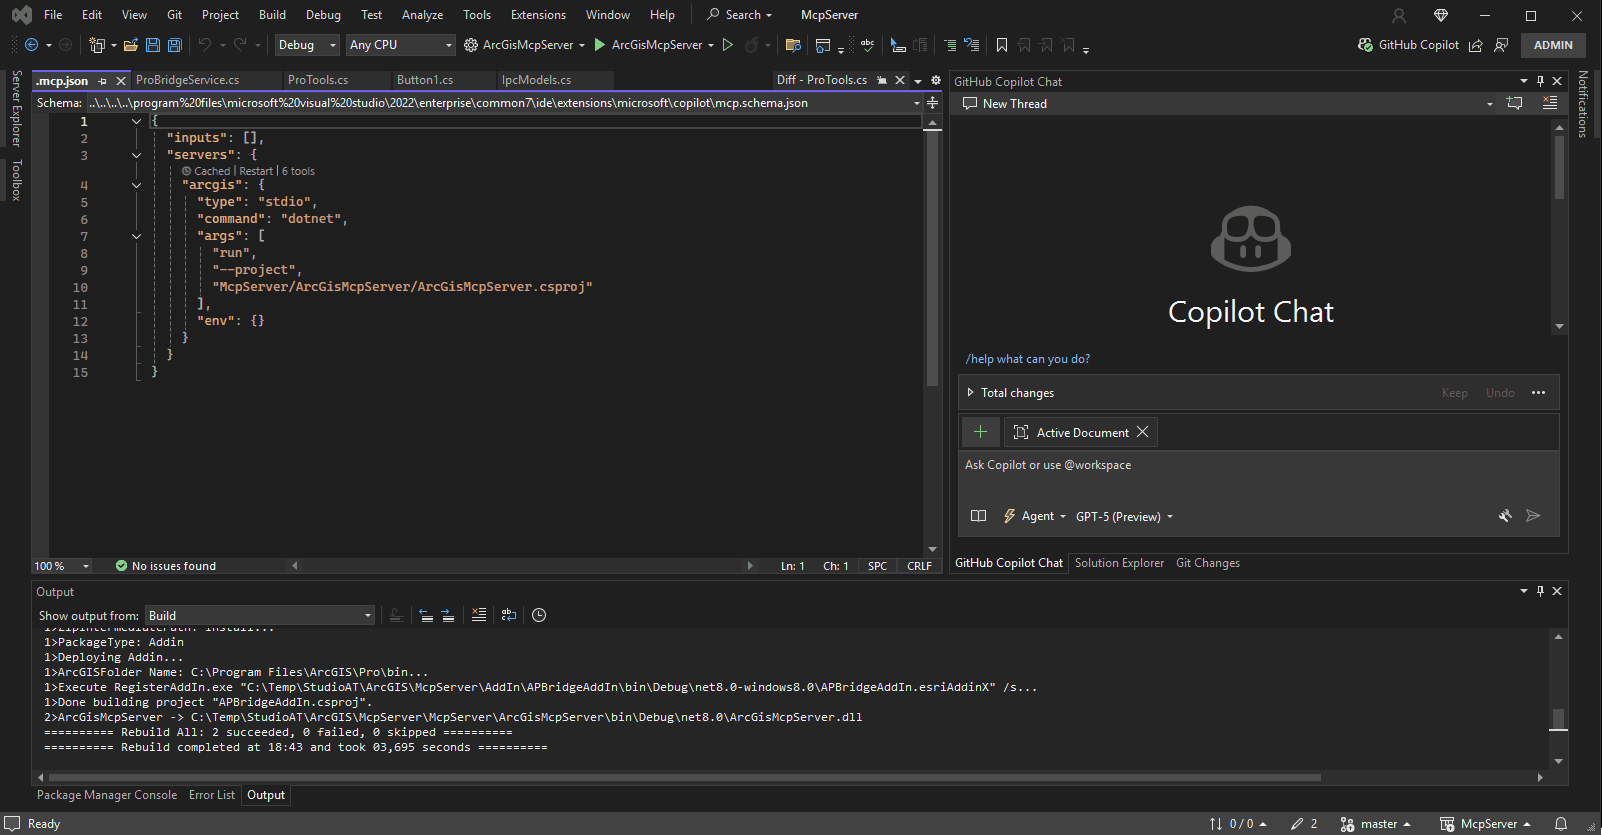
Task: Open the Open File folder icon
Action: tap(131, 45)
